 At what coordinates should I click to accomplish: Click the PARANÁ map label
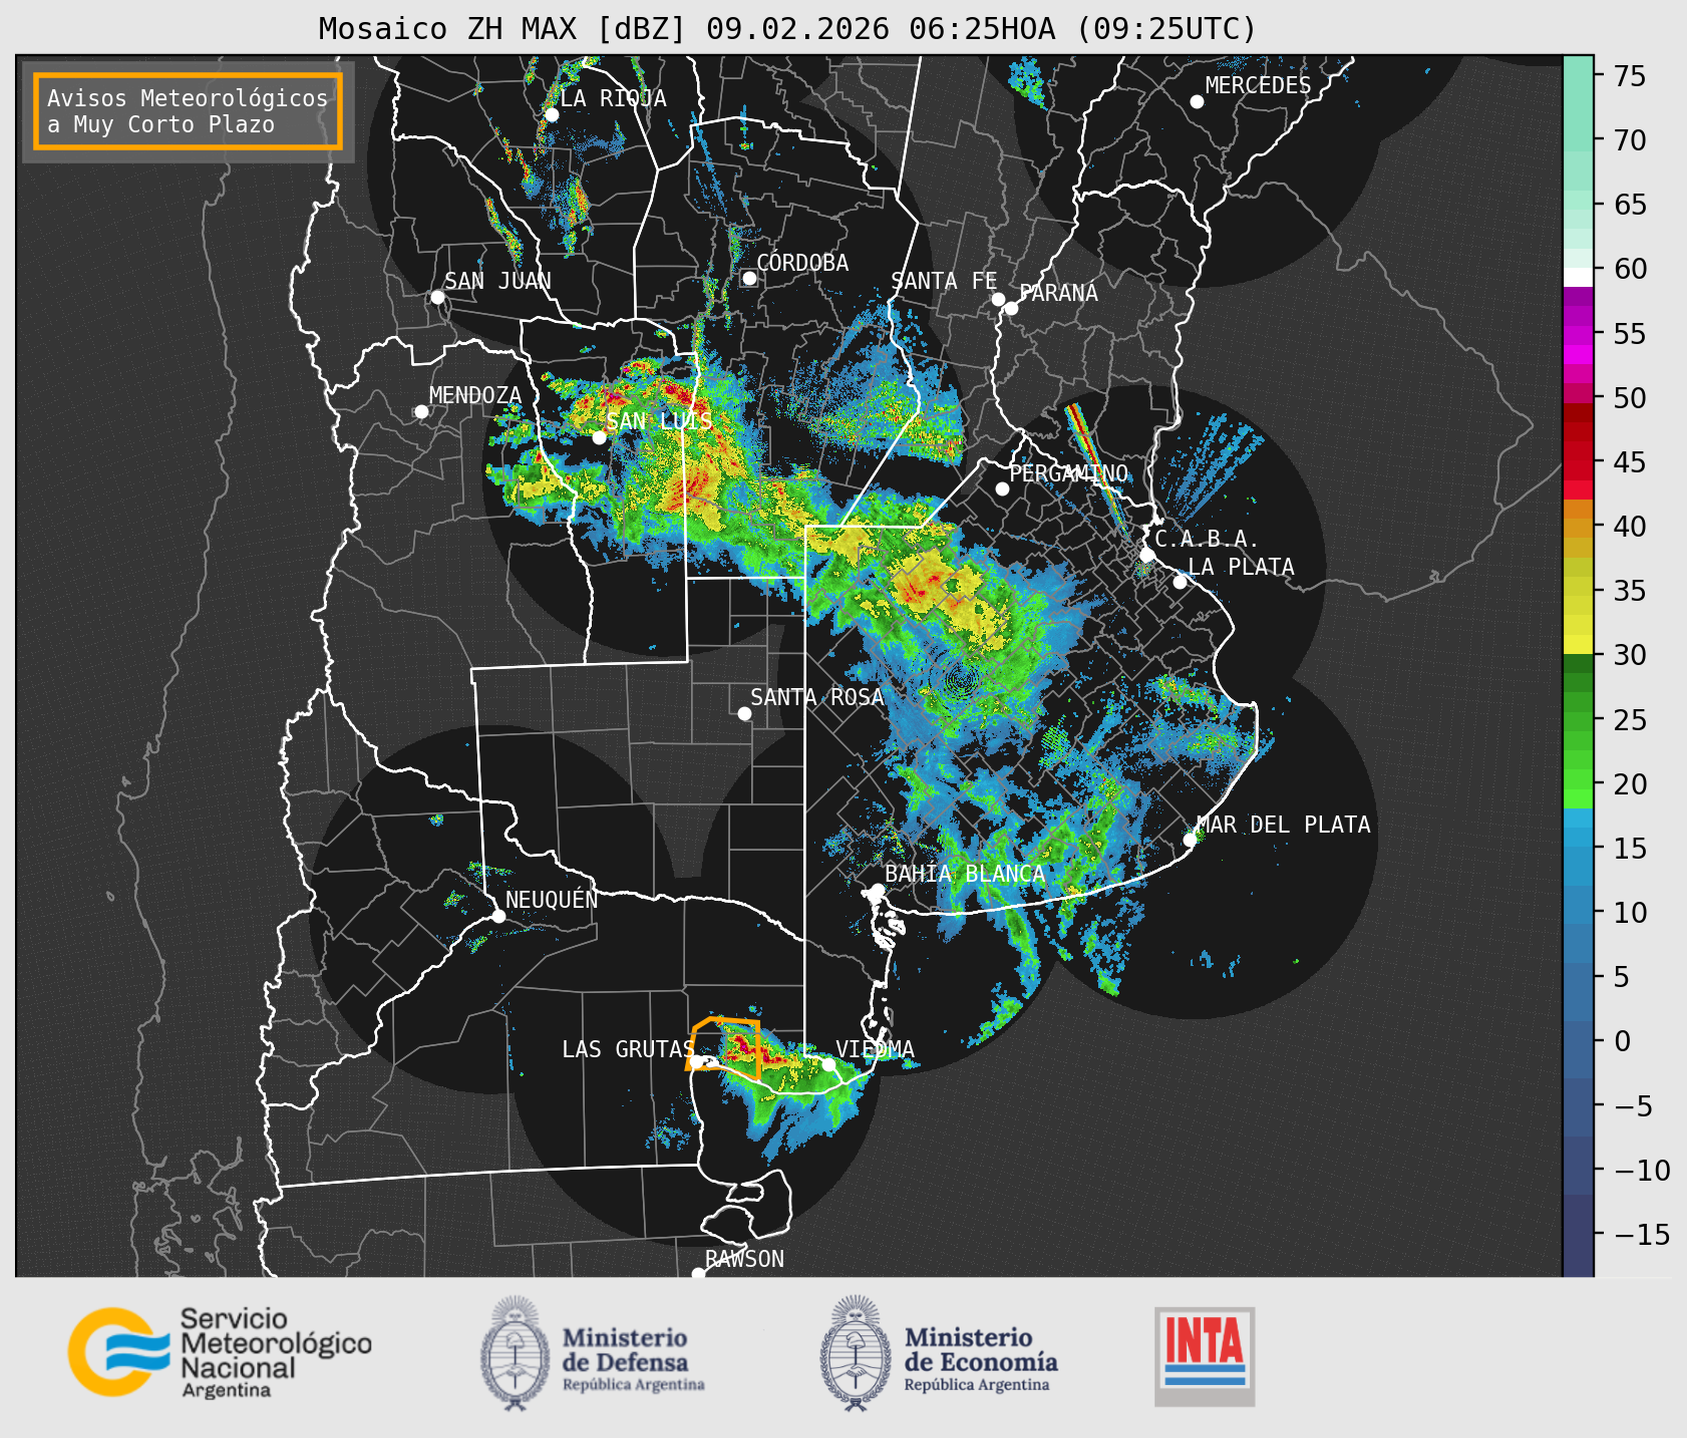tap(1058, 293)
